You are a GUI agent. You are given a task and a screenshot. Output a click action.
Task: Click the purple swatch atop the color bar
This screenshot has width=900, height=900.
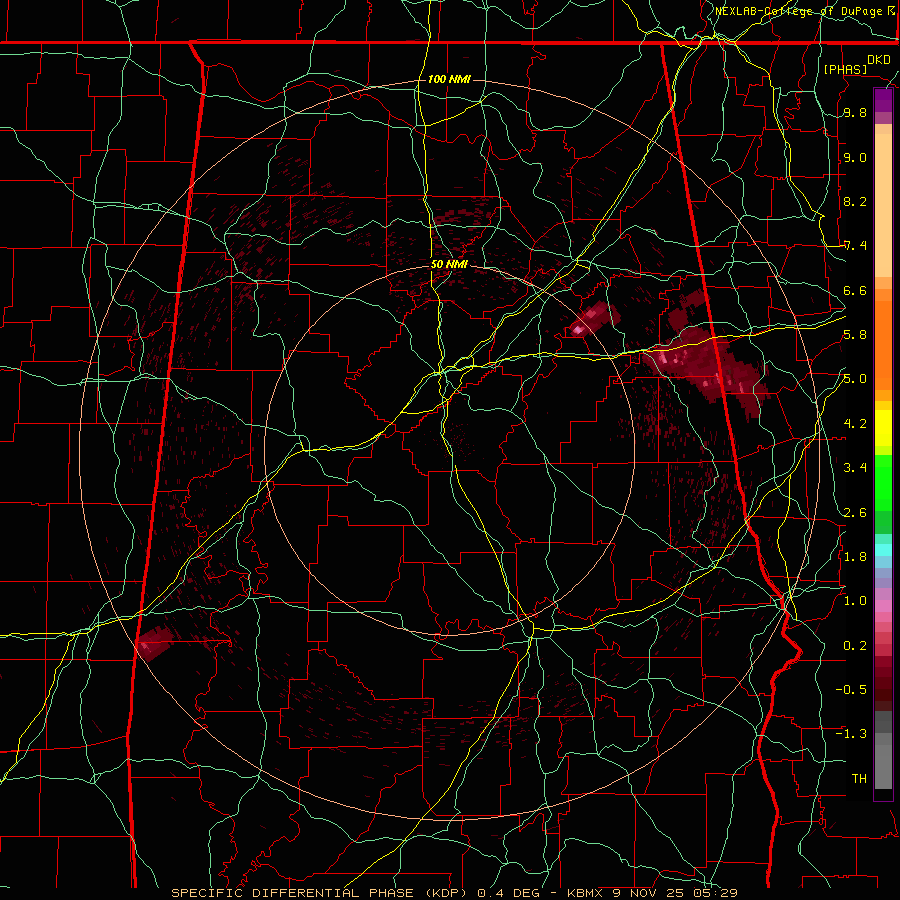pos(883,100)
